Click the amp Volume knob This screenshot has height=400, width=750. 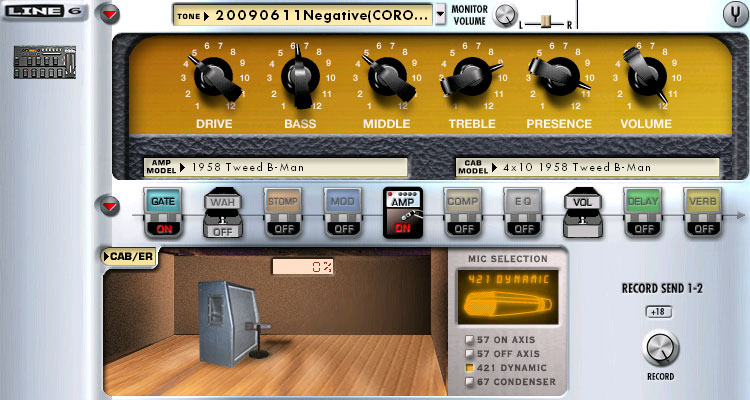[x=646, y=76]
